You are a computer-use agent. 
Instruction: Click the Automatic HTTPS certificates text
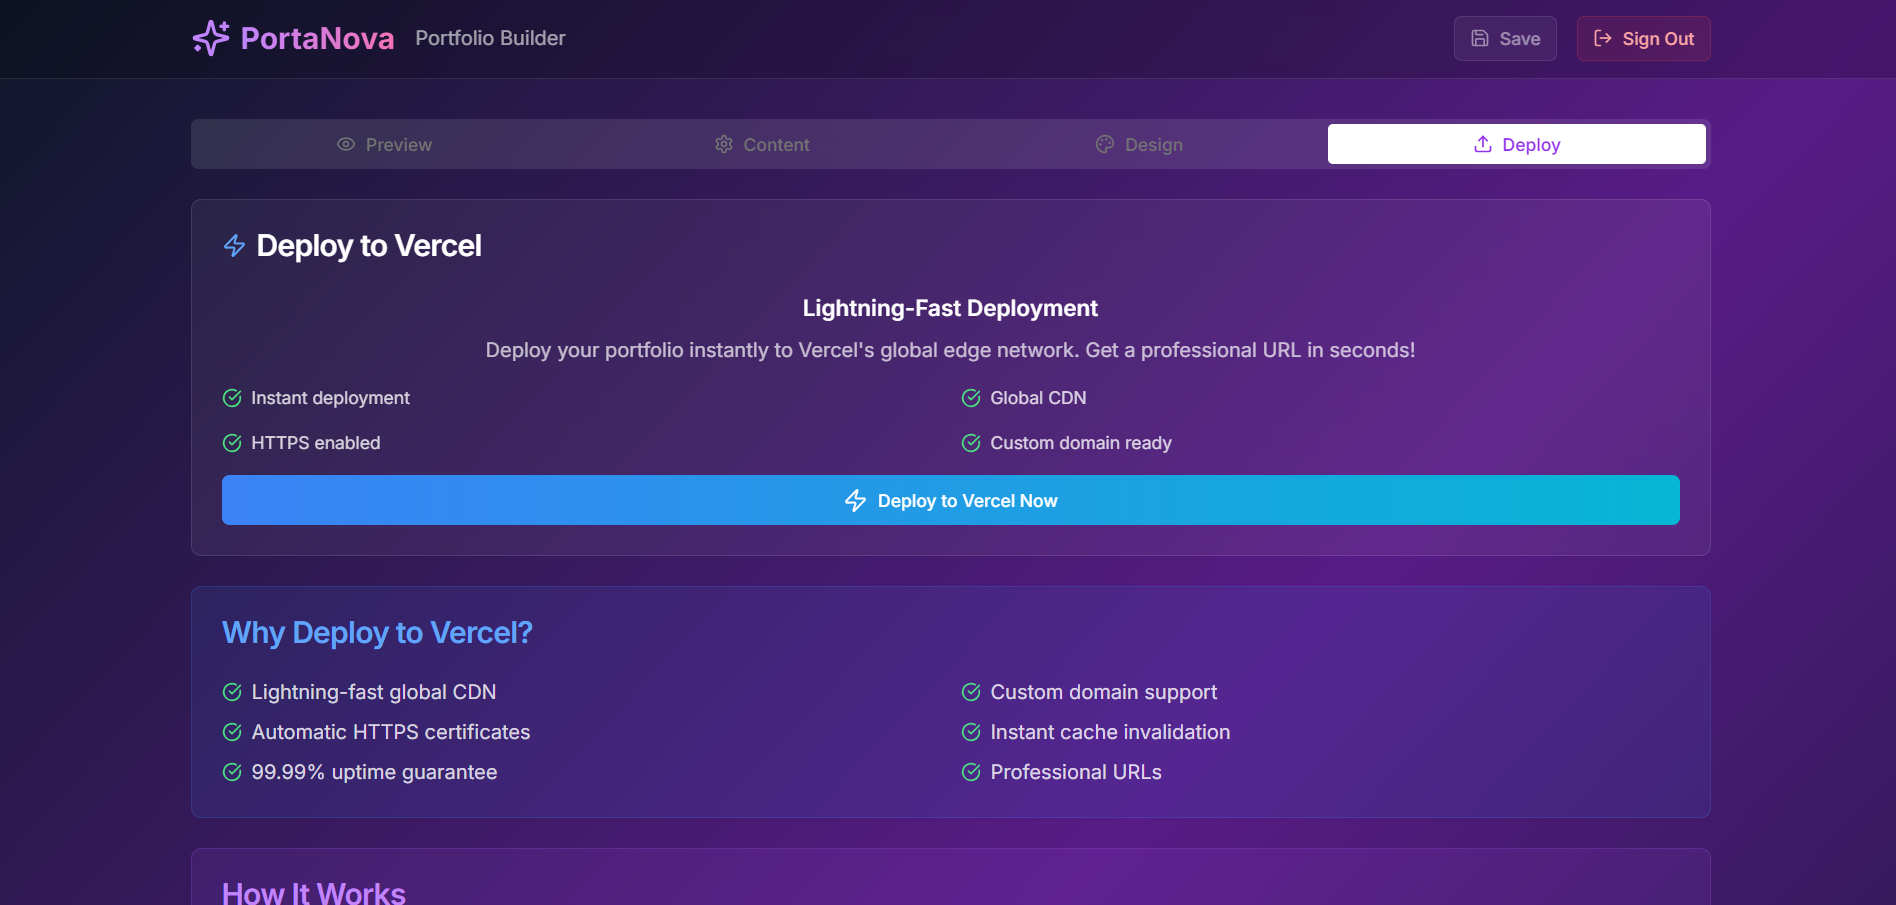click(x=391, y=732)
